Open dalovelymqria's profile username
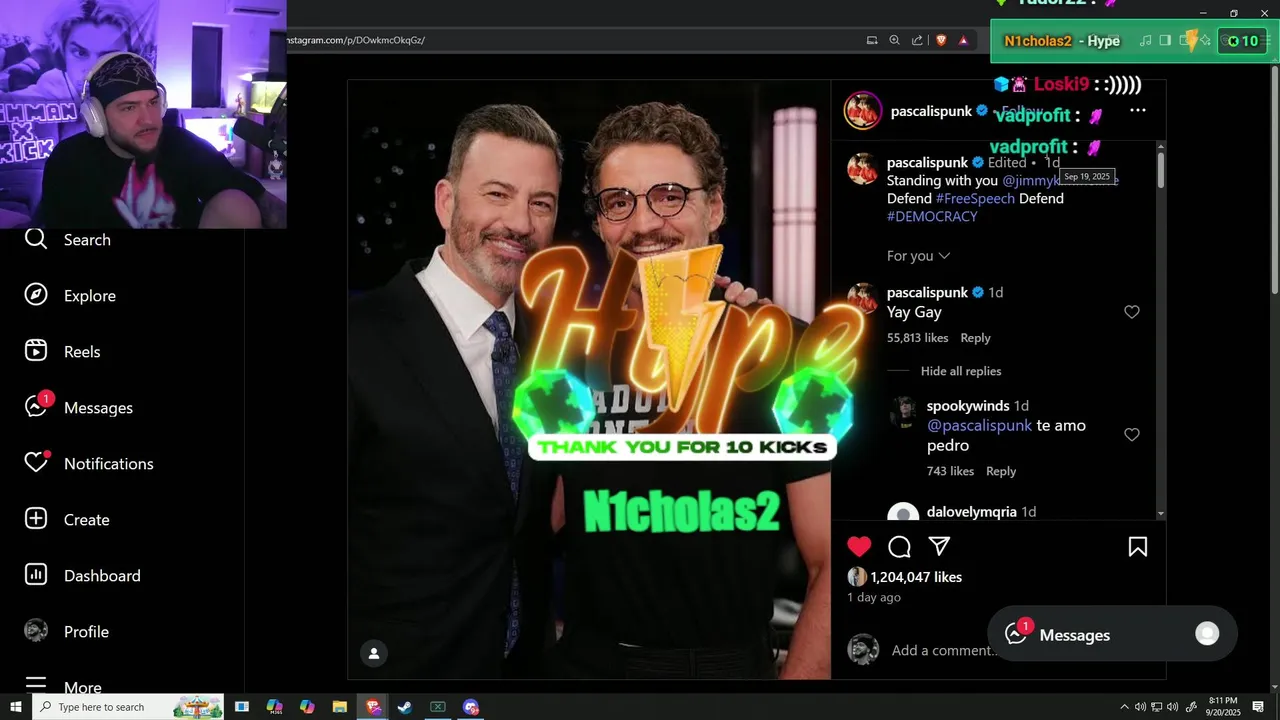 point(972,512)
